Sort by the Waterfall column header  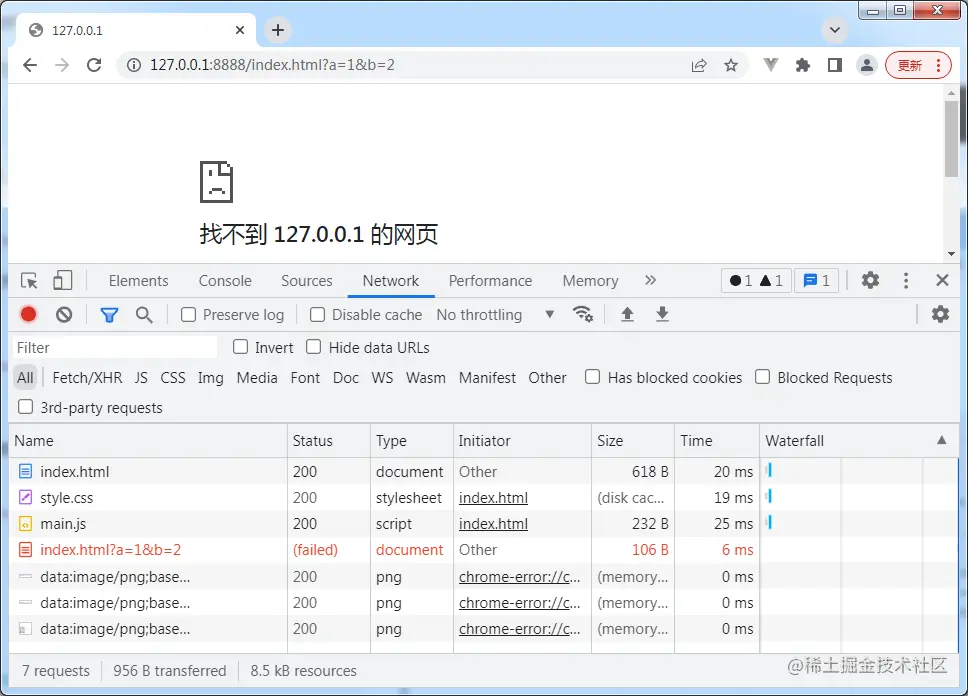pyautogui.click(x=859, y=440)
